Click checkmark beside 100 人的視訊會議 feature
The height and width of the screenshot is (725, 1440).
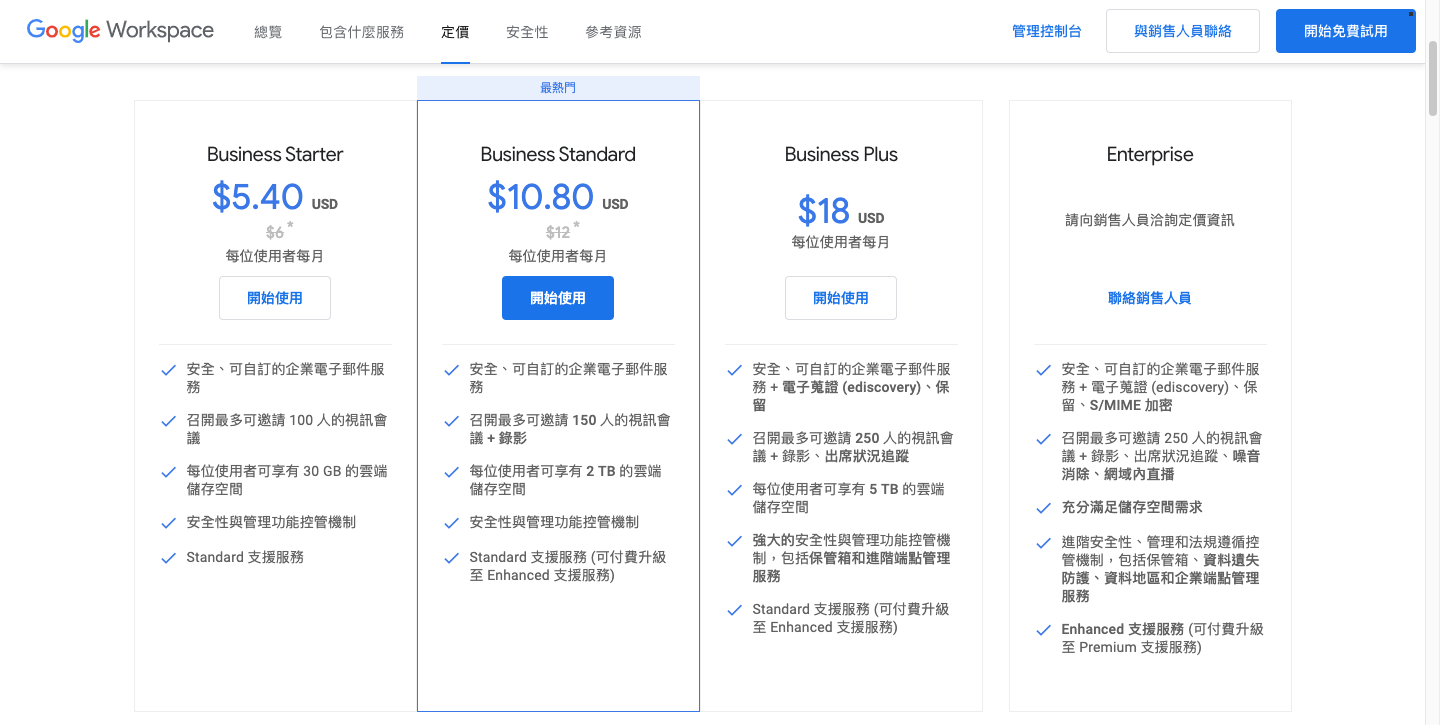pos(169,421)
